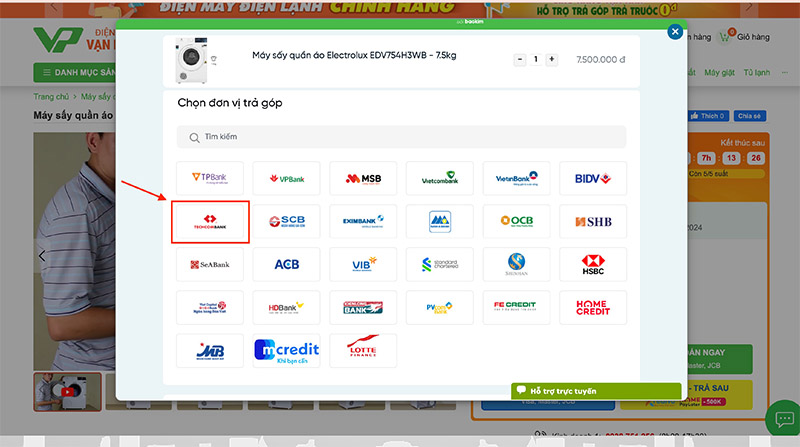Select MSB bank logo

(x=363, y=178)
